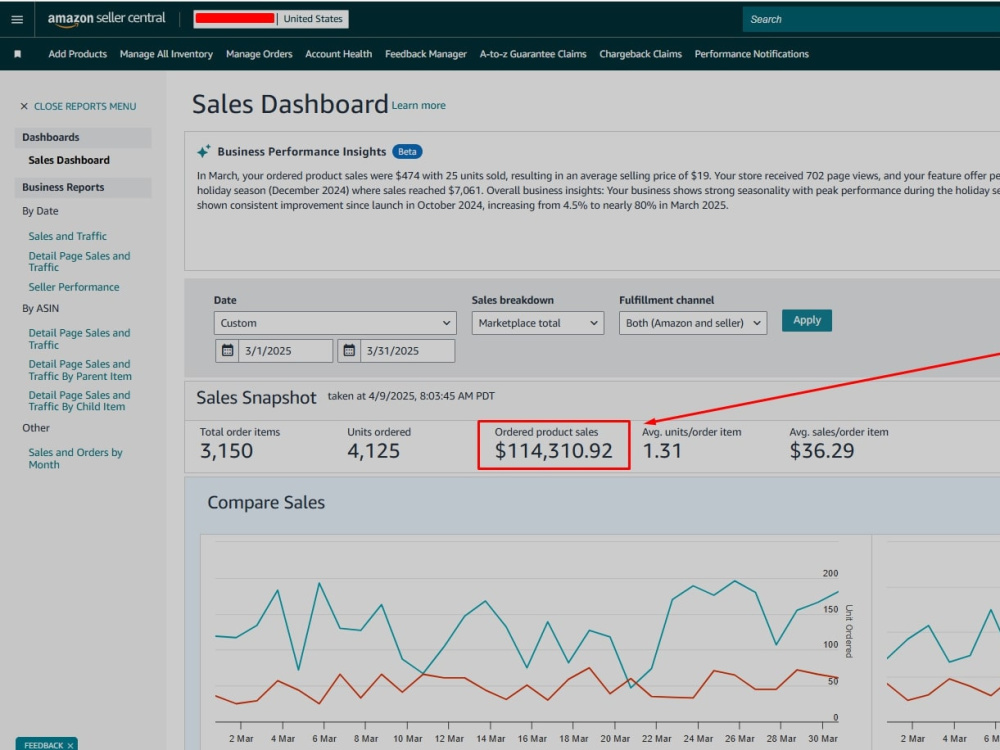1000x750 pixels.
Task: Go to Manage All Inventory
Action: pos(166,54)
